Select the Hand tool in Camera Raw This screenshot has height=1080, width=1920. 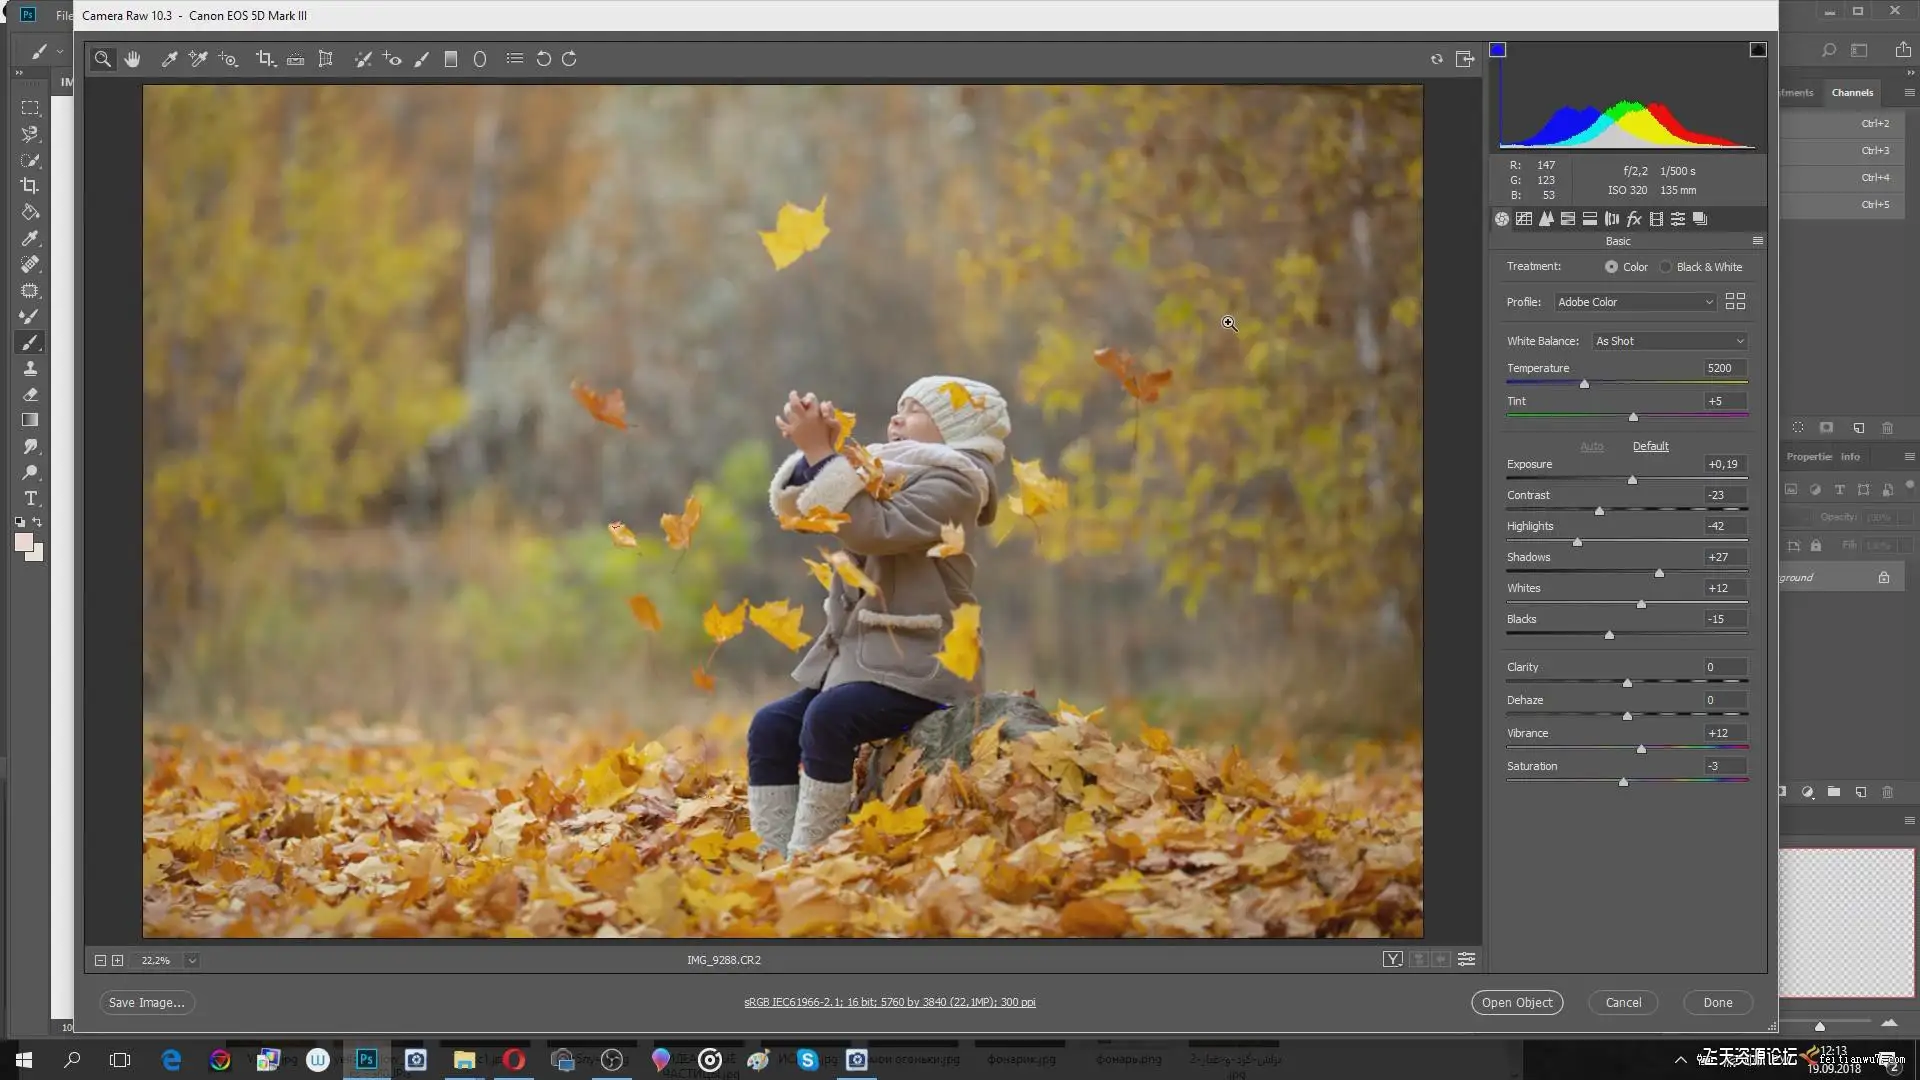(x=132, y=59)
